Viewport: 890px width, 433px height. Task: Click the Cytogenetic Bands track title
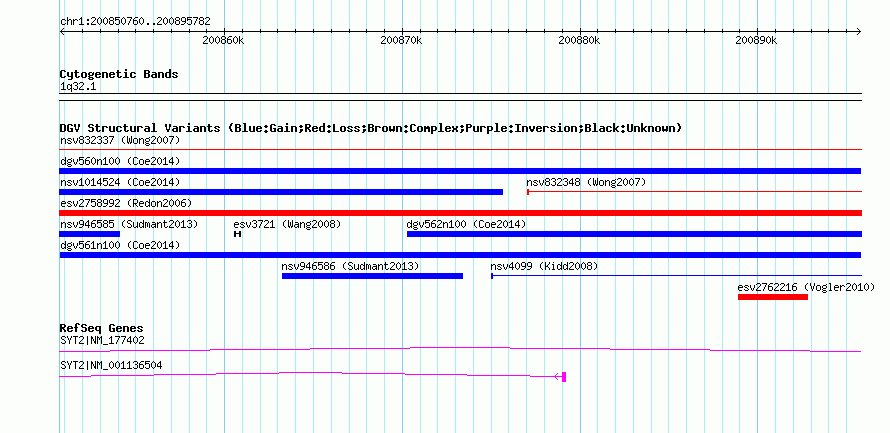coord(119,74)
